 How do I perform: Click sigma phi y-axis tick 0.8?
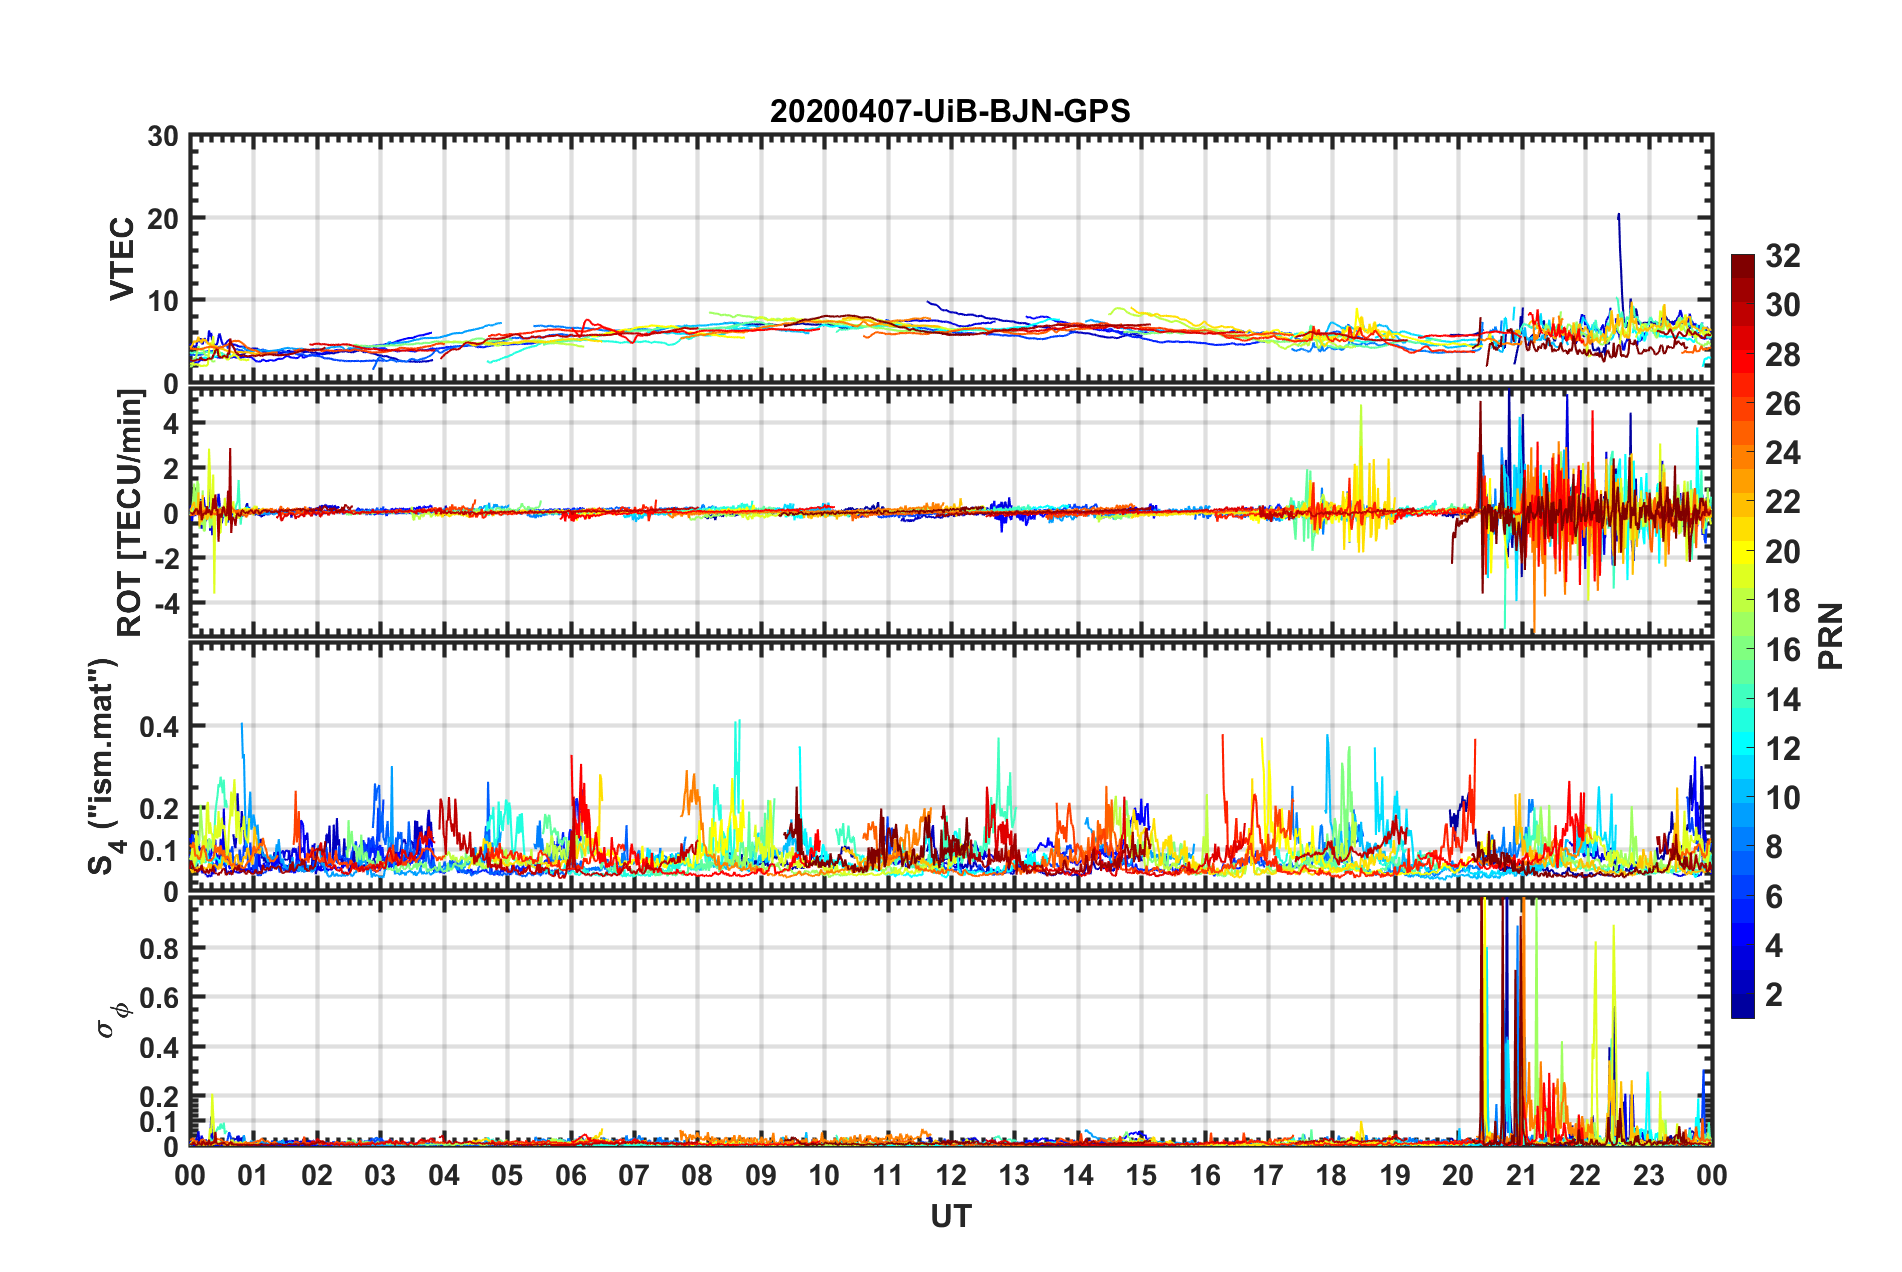(159, 949)
